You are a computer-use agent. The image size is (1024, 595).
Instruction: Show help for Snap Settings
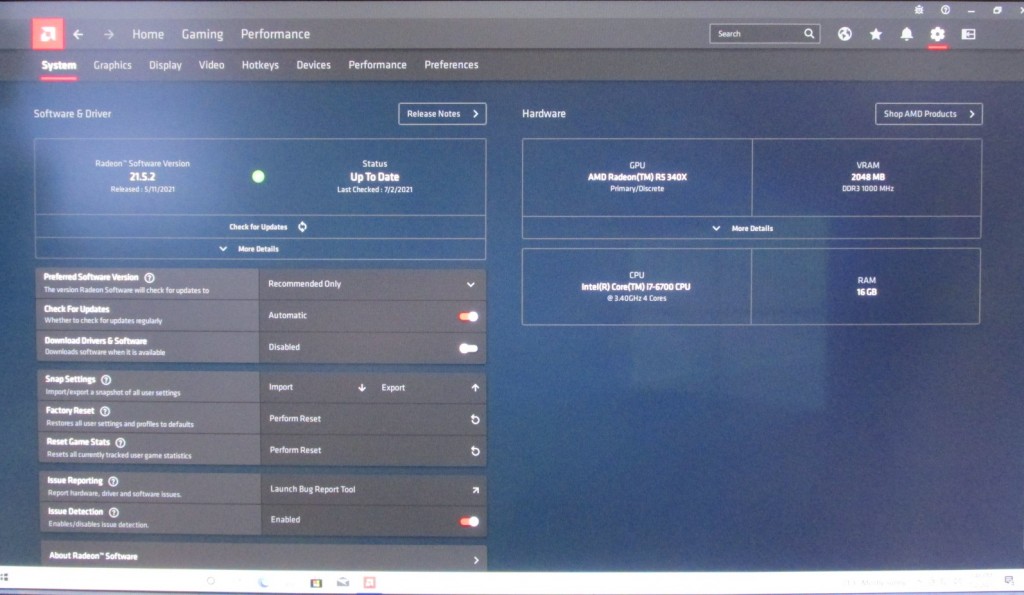[x=106, y=379]
